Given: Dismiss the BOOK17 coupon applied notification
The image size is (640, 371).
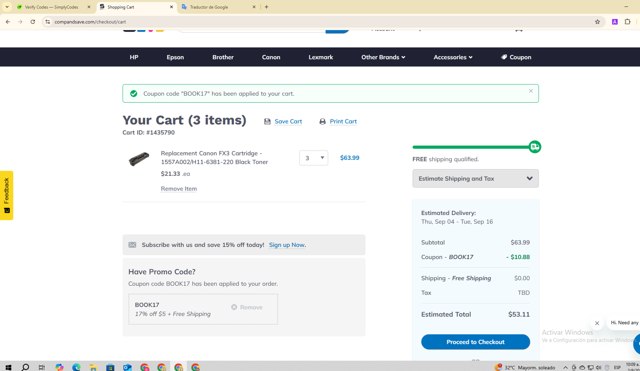Looking at the screenshot, I should (x=531, y=91).
